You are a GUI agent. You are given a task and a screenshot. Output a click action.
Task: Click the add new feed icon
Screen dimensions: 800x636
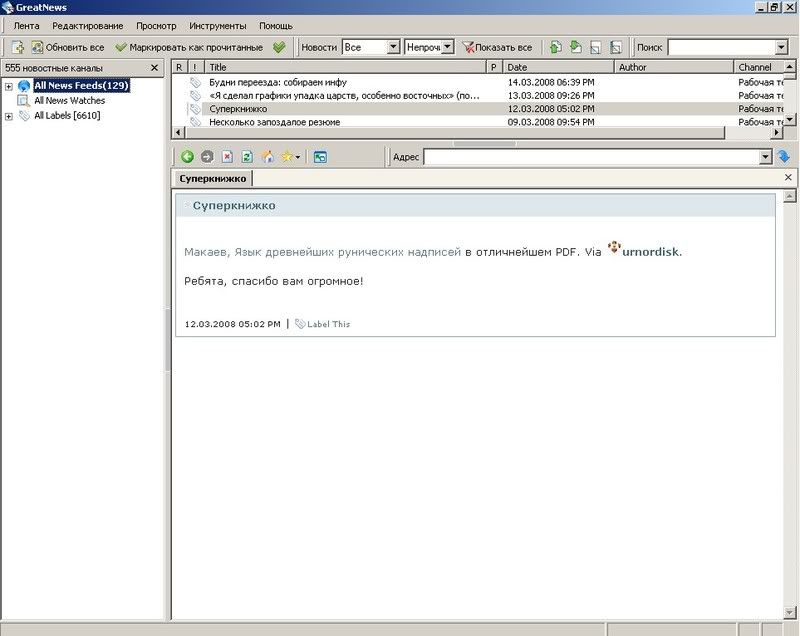click(x=17, y=47)
